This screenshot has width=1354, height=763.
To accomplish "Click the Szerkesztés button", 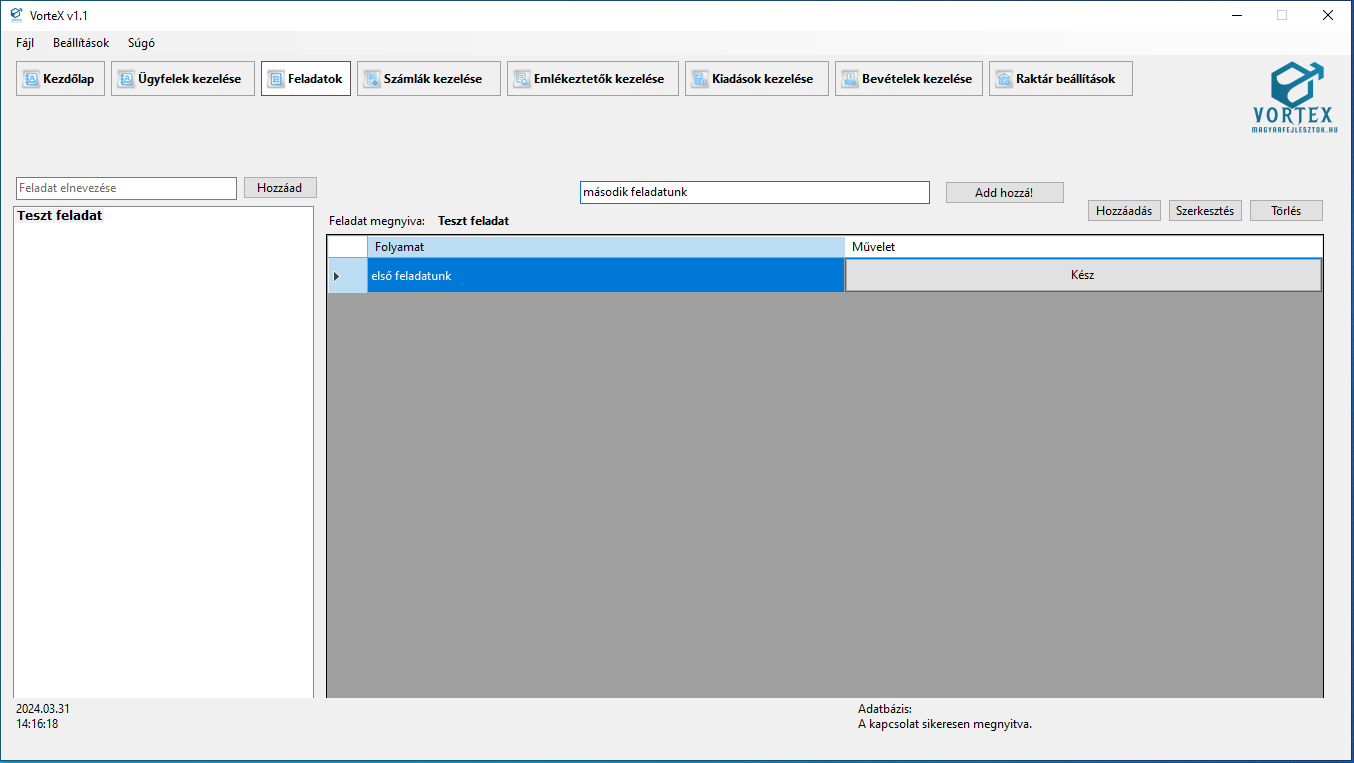I will 1204,211.
